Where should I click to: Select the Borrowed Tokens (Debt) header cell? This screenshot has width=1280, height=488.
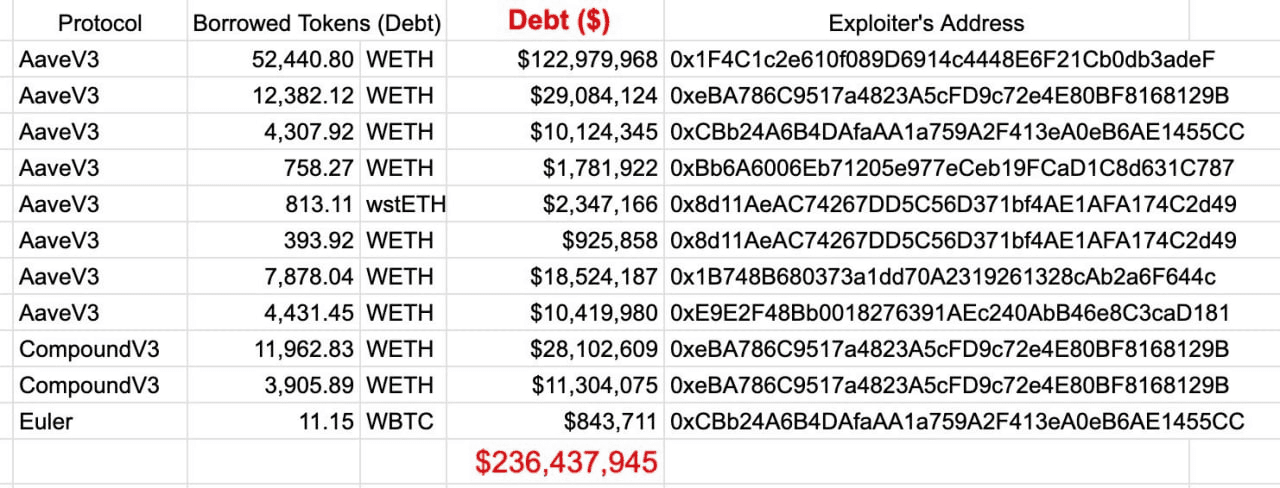tap(317, 22)
